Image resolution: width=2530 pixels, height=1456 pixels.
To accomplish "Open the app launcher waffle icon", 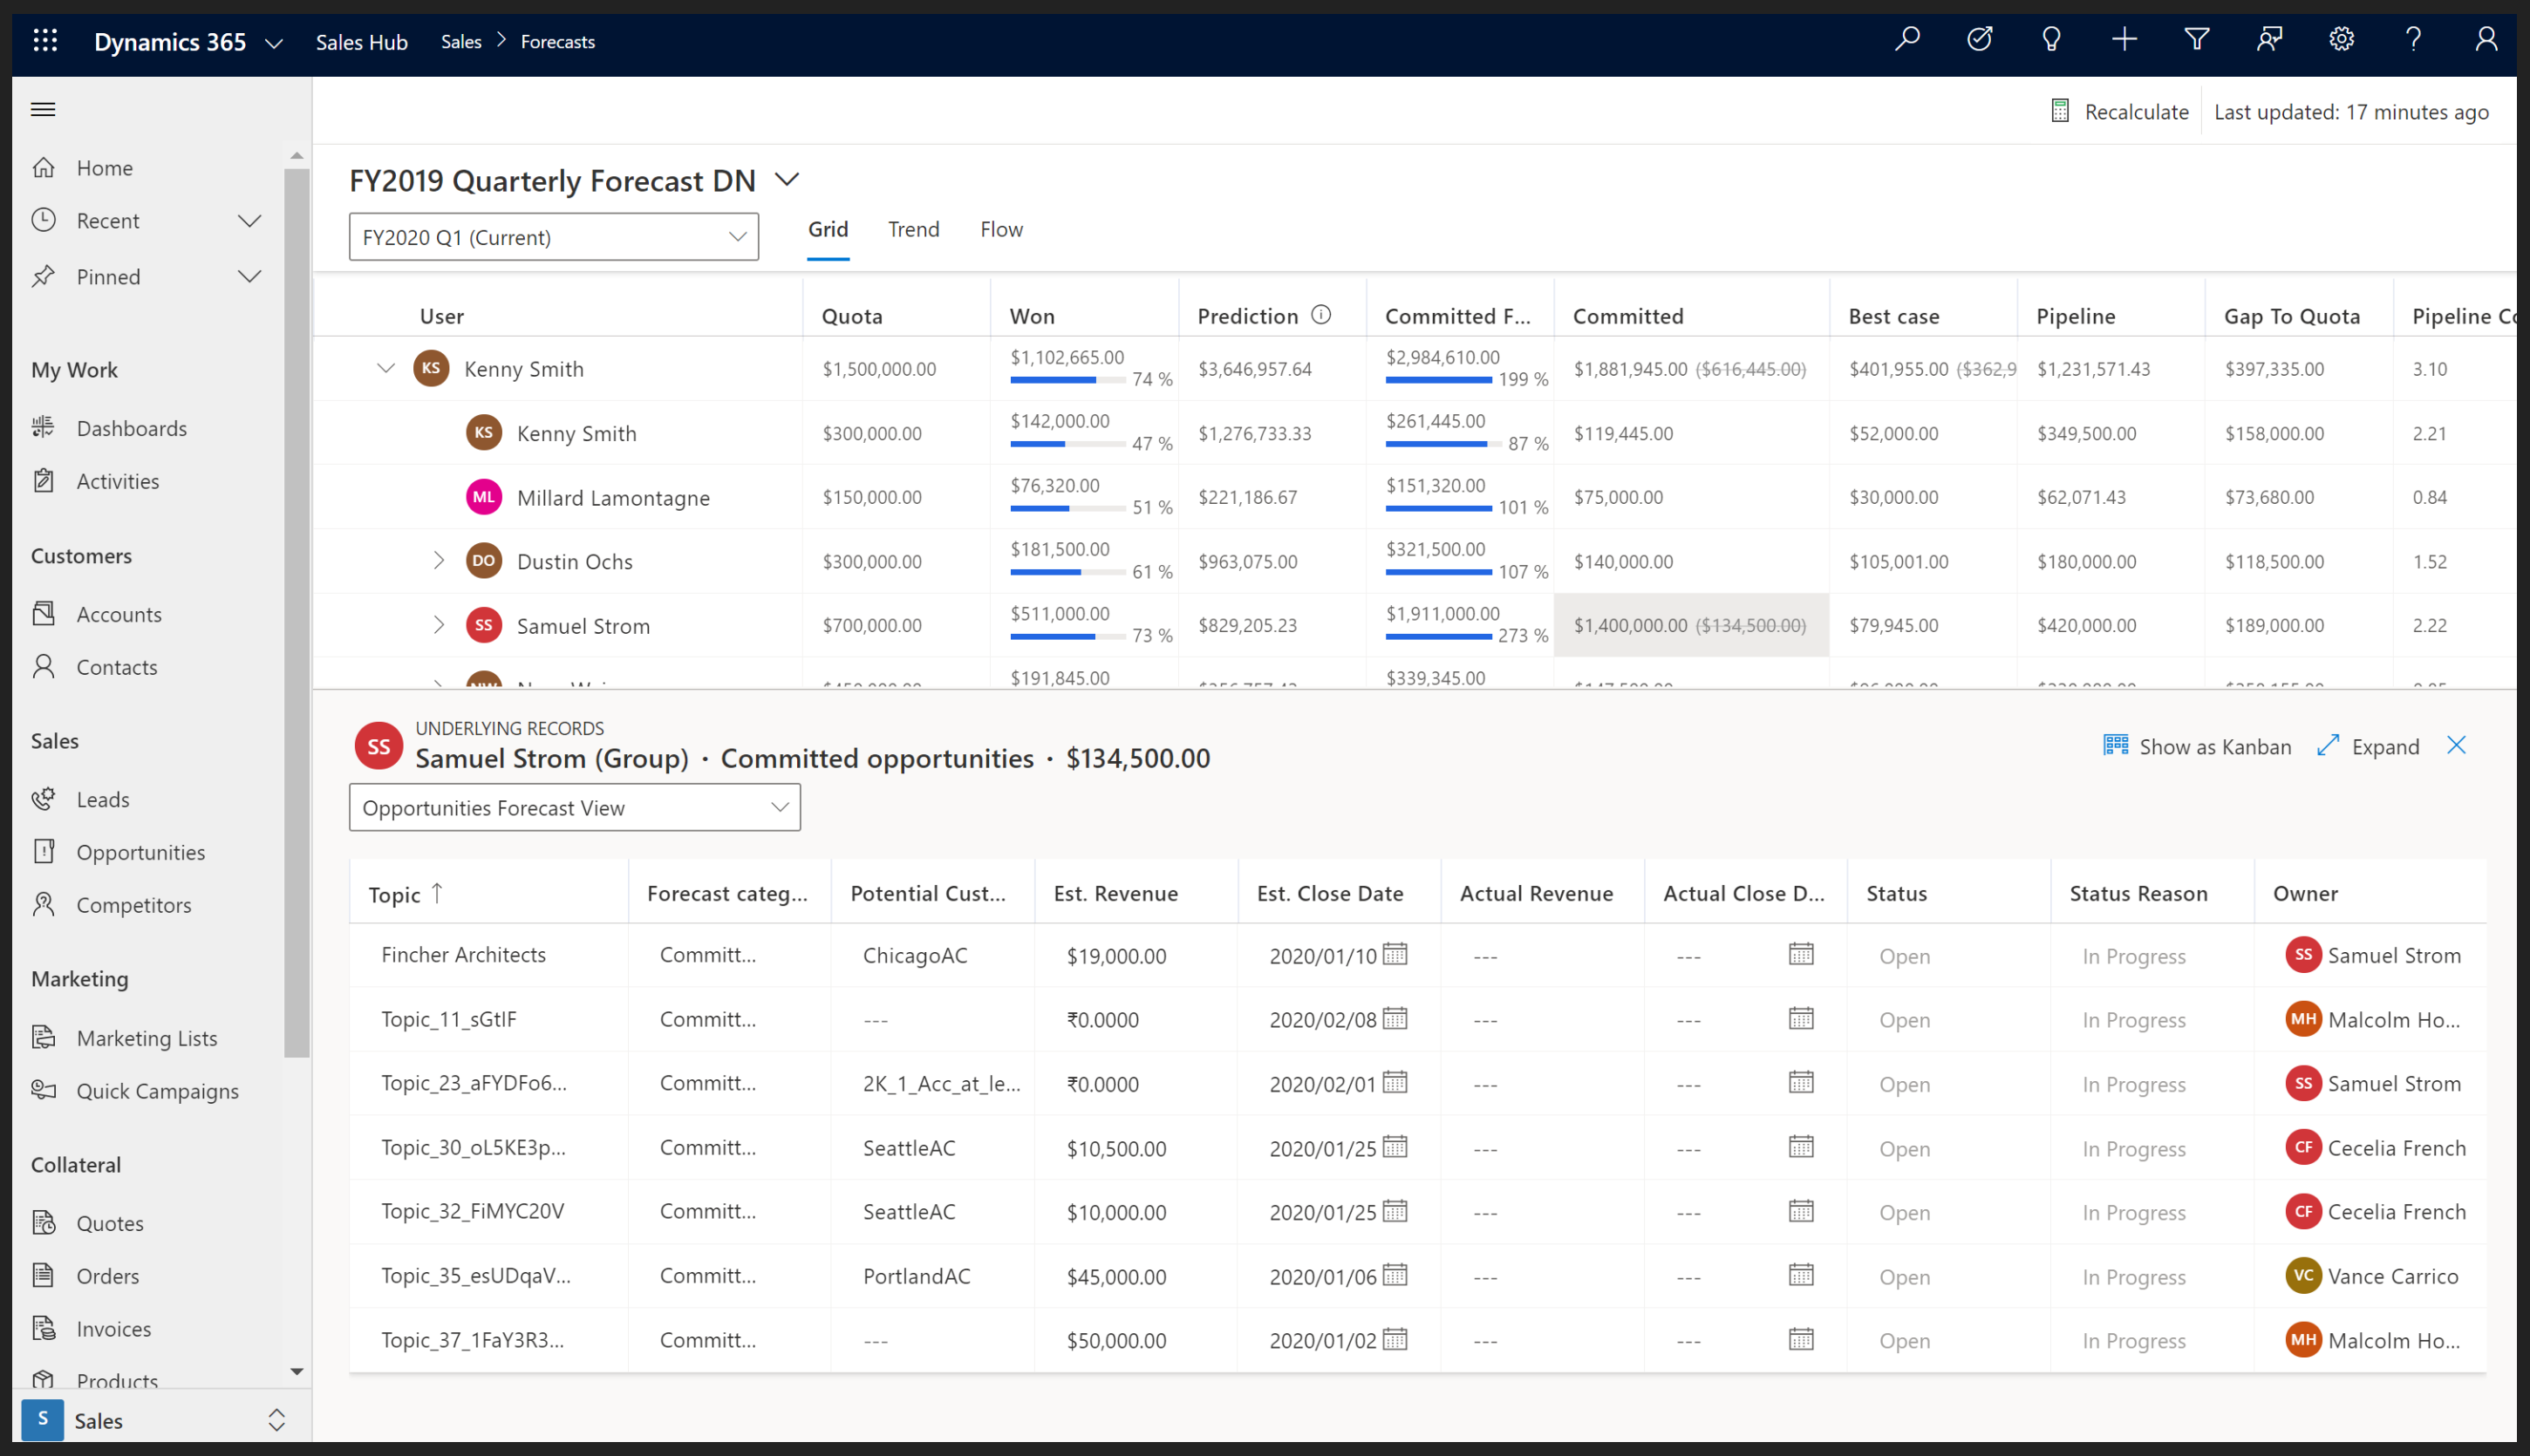I will 45,41.
